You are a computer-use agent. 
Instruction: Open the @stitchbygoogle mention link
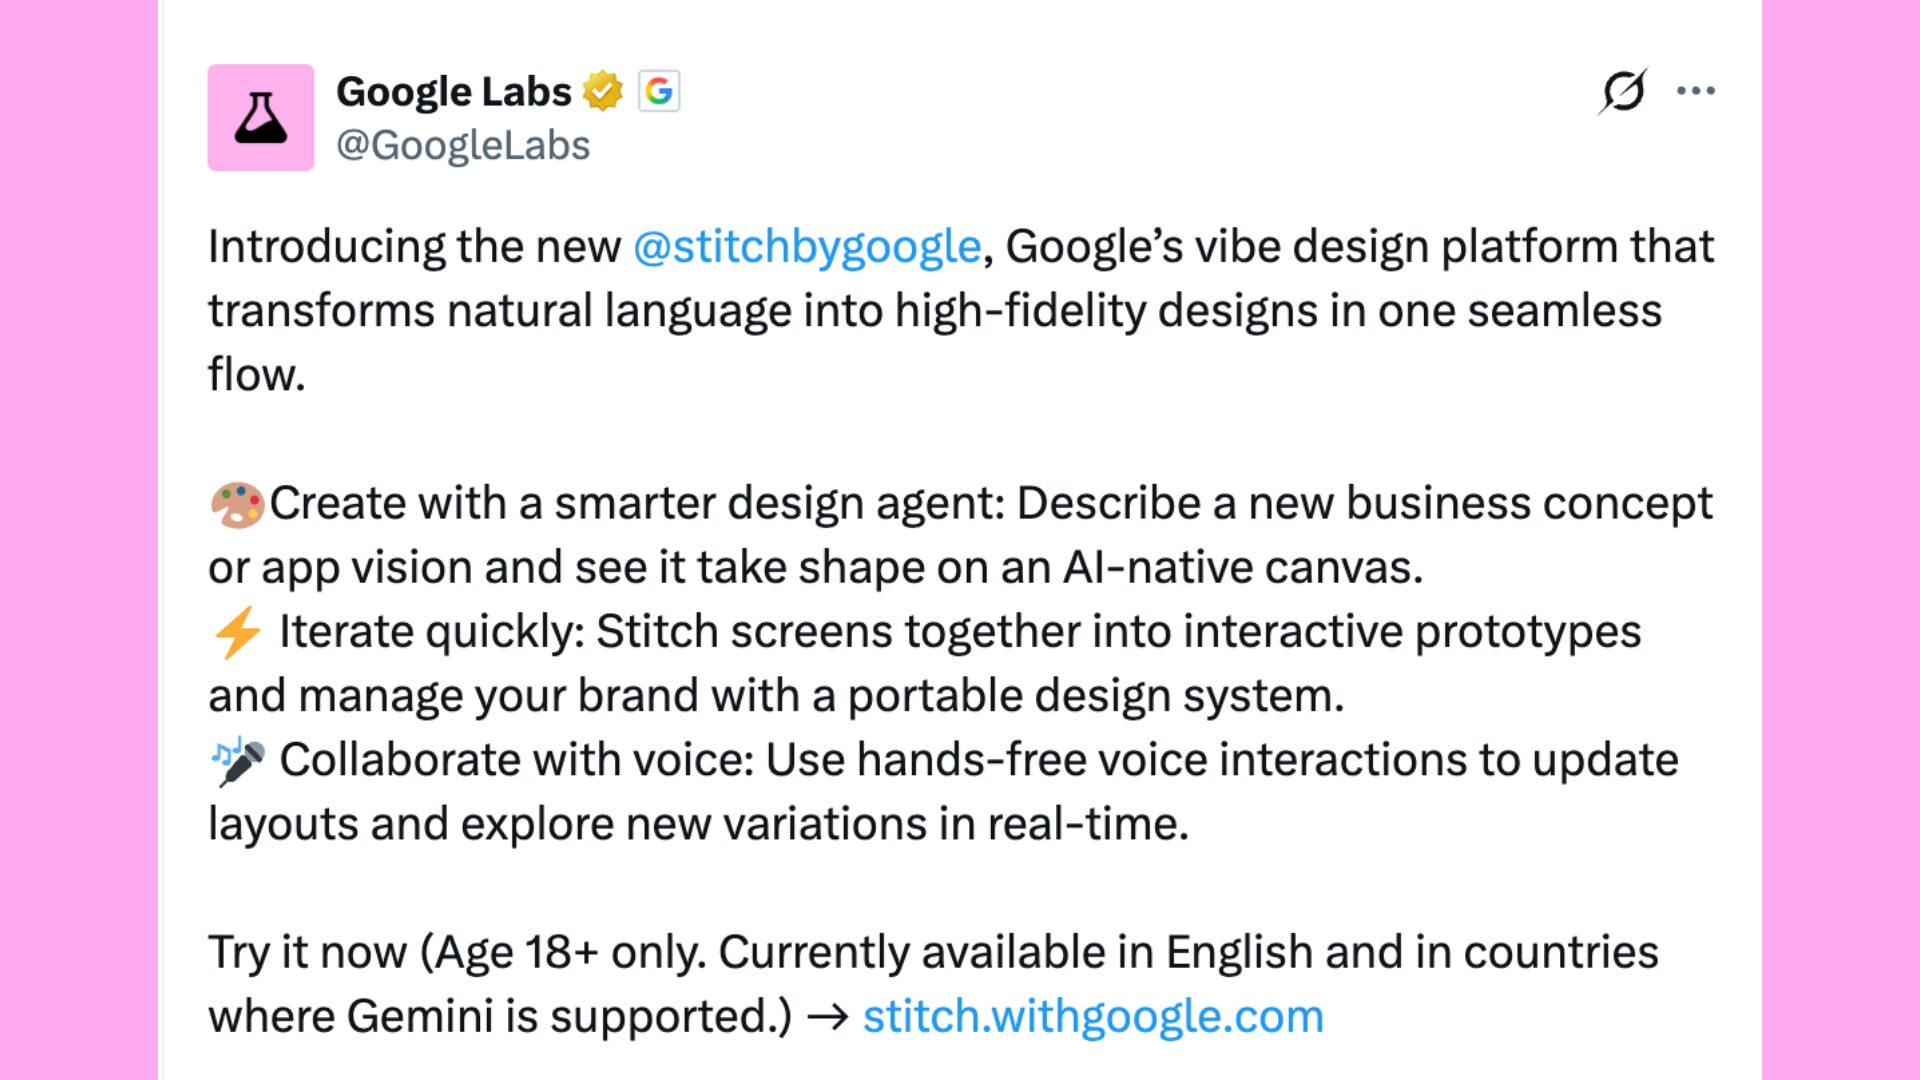(807, 247)
